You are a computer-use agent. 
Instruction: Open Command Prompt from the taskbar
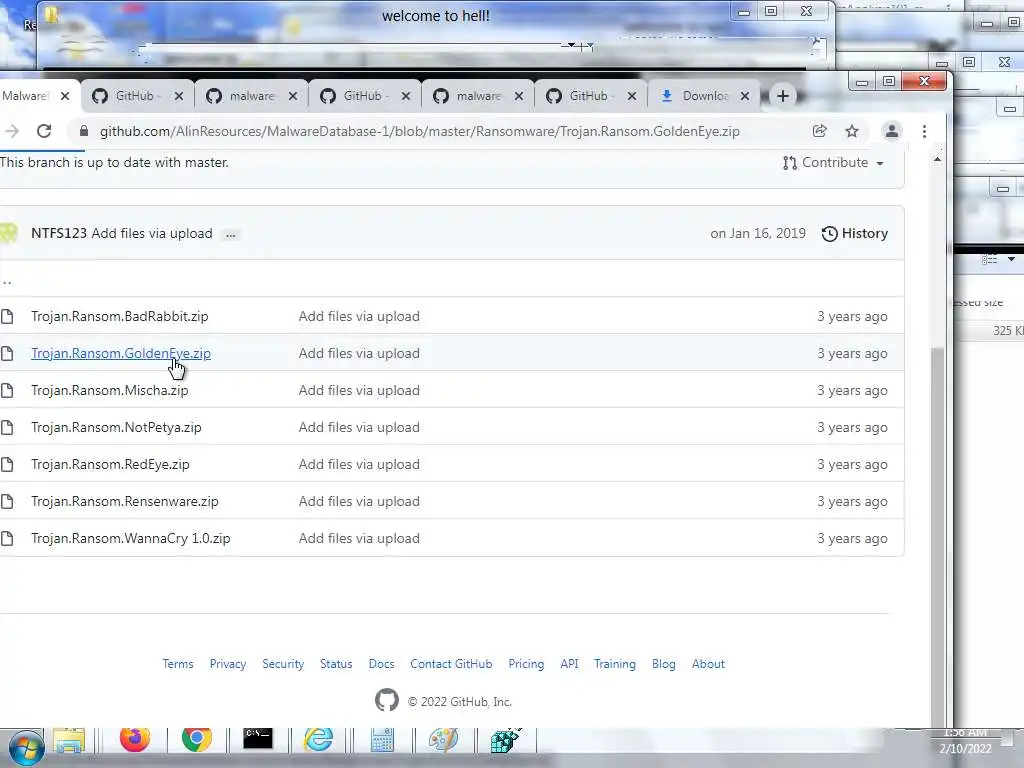(x=258, y=739)
